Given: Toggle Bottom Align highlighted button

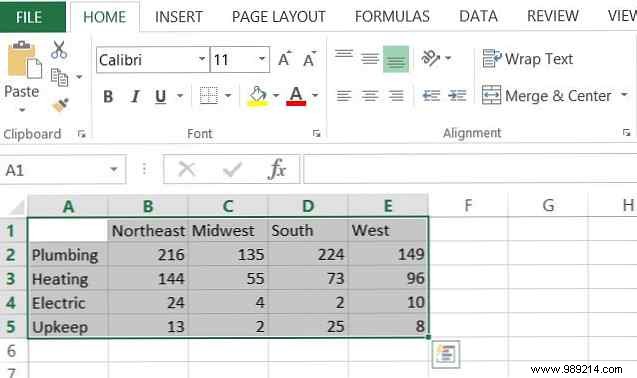Looking at the screenshot, I should click(396, 59).
